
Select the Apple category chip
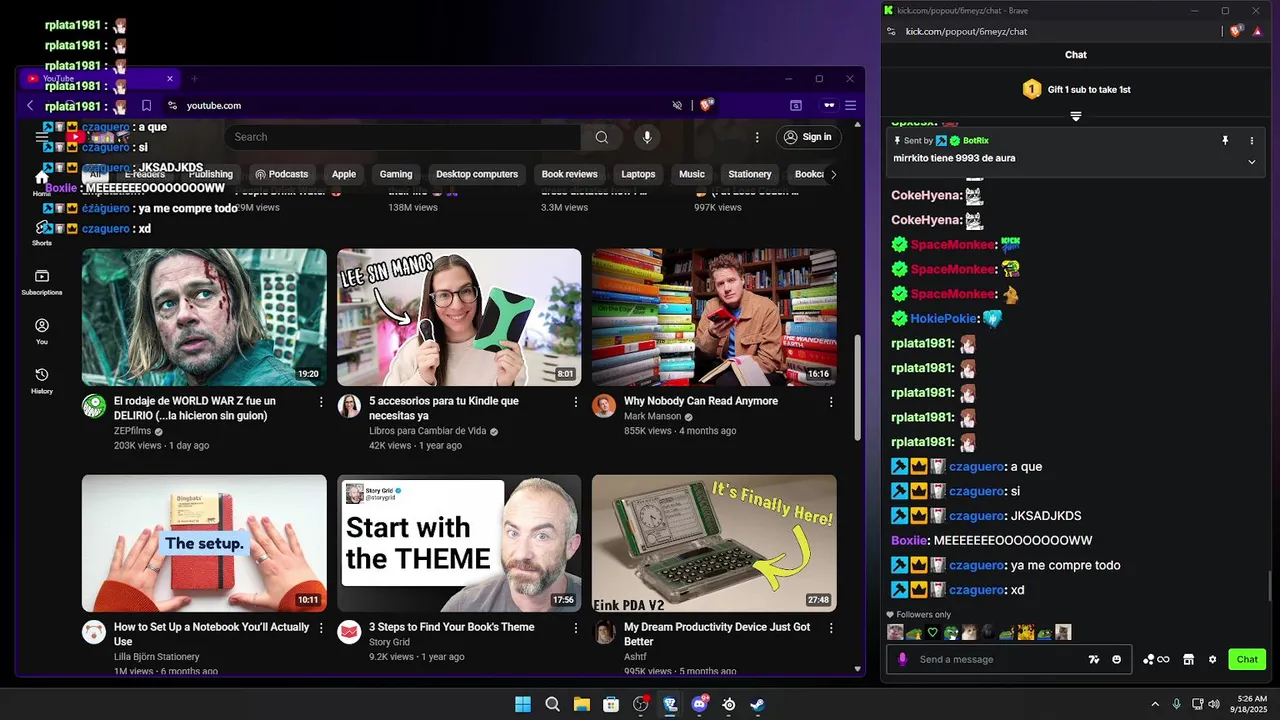(x=344, y=174)
